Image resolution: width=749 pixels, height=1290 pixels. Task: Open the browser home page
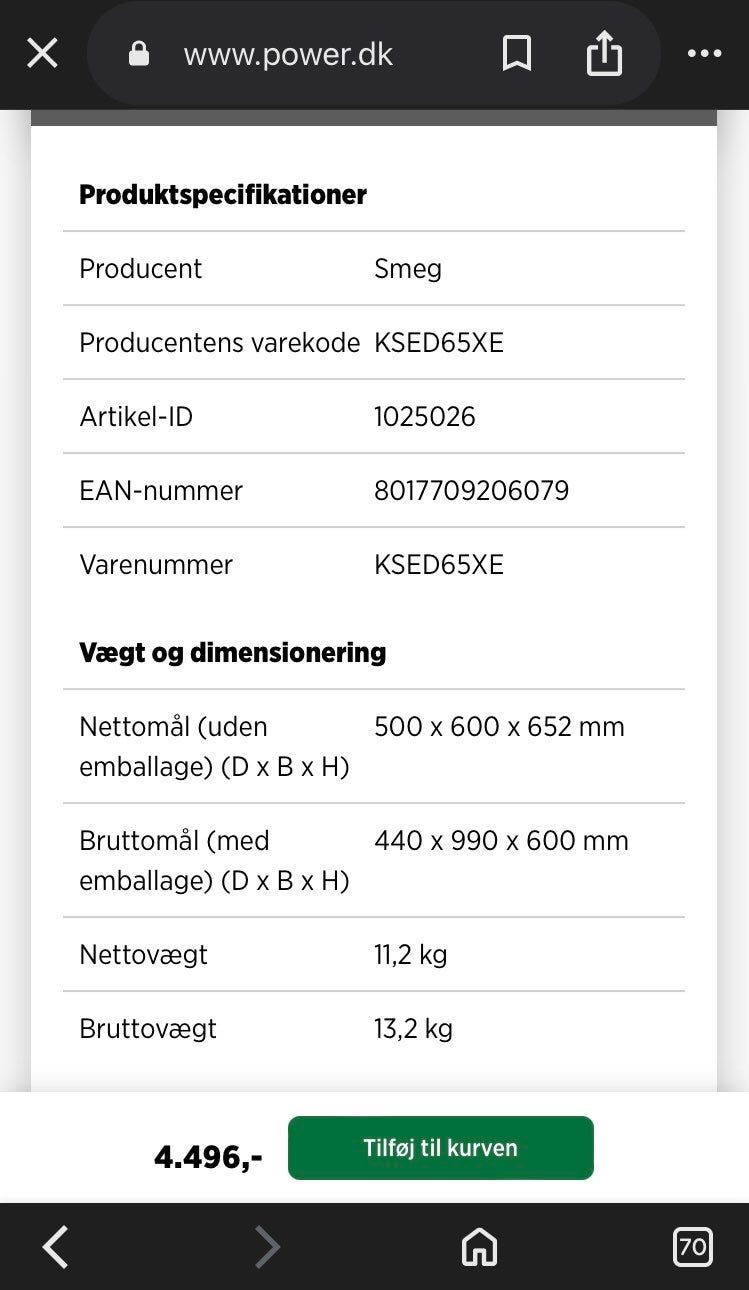[x=479, y=1247]
